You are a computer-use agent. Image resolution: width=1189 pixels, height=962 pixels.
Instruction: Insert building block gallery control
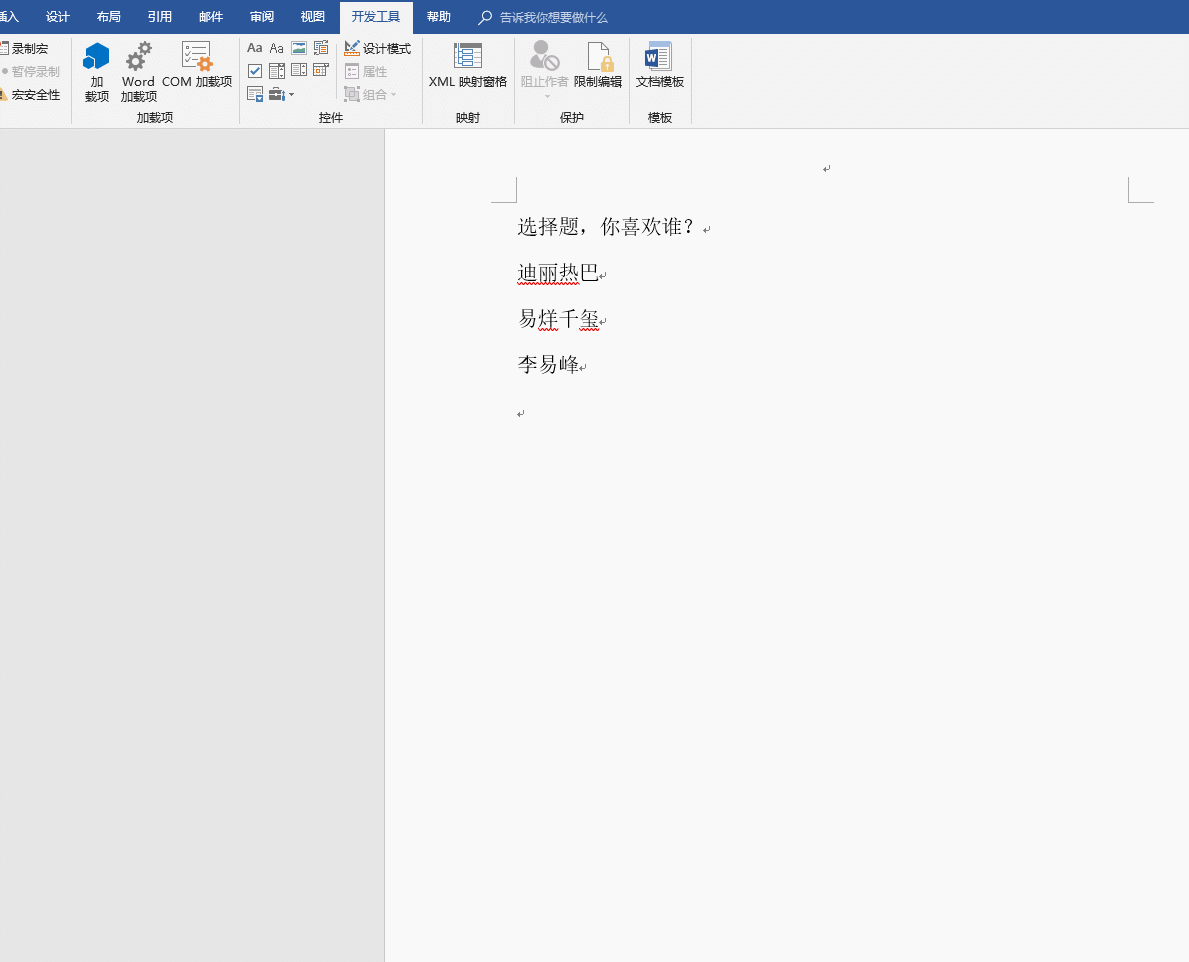coord(321,48)
